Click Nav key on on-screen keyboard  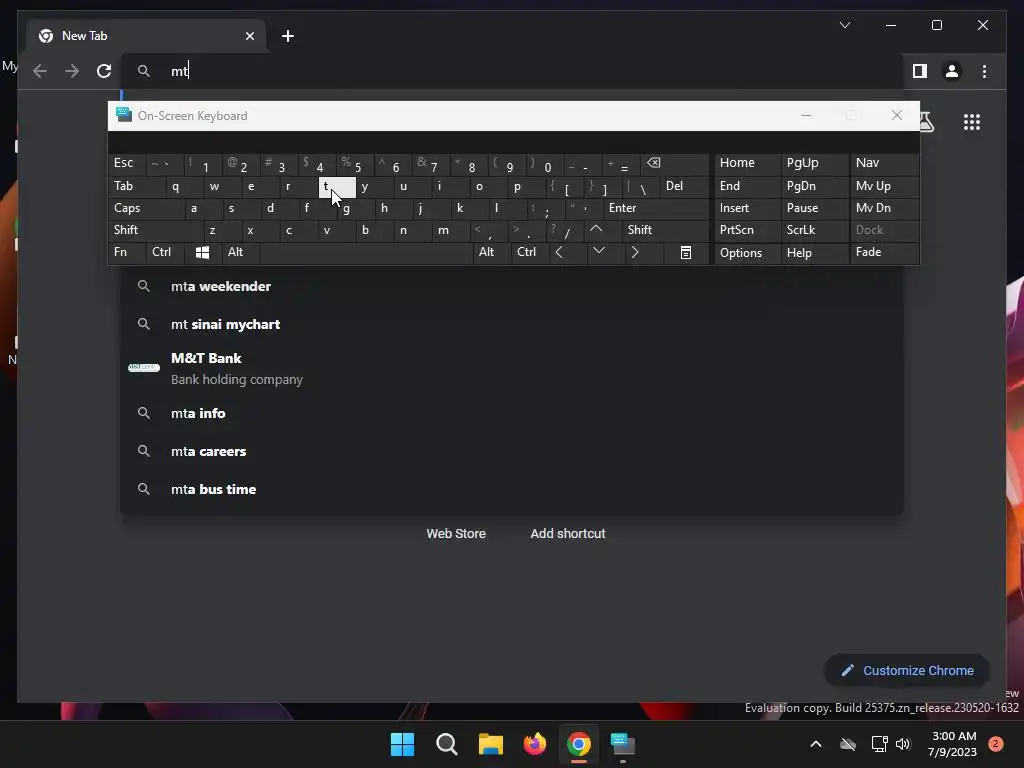point(884,163)
